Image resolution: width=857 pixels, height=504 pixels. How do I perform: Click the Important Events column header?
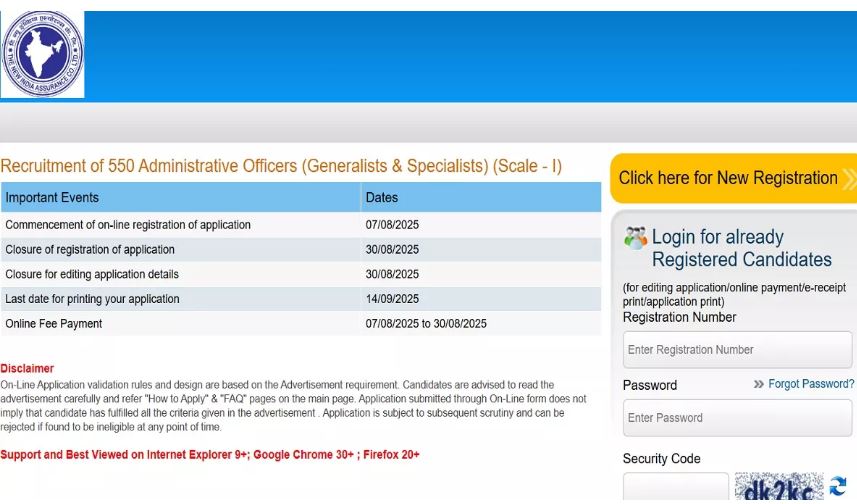(181, 197)
